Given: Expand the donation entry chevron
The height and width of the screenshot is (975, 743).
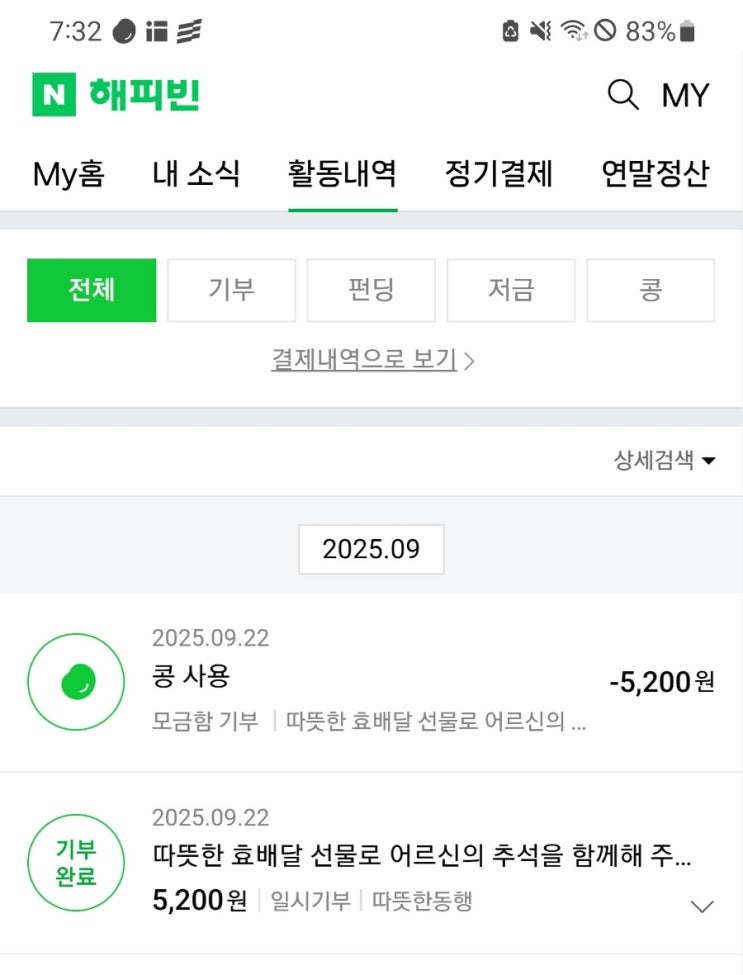Looking at the screenshot, I should point(703,906).
